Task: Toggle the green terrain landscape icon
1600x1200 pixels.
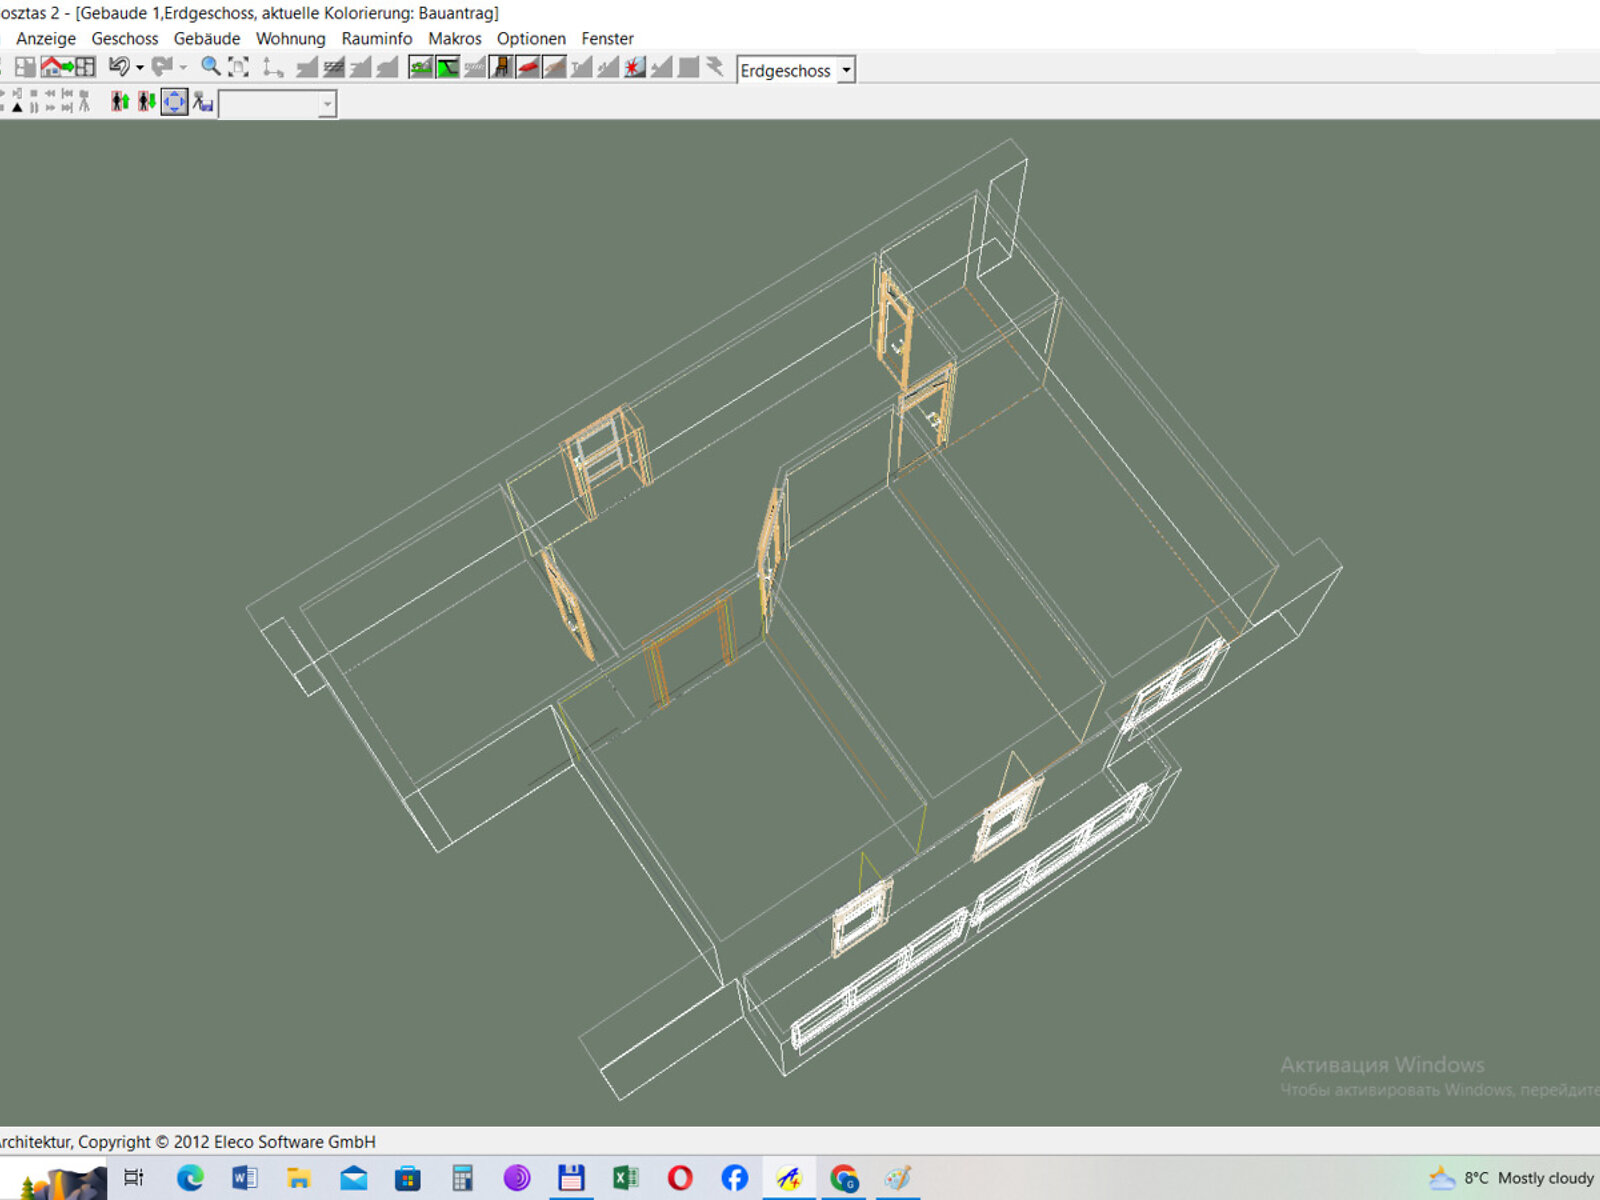Action: click(421, 67)
